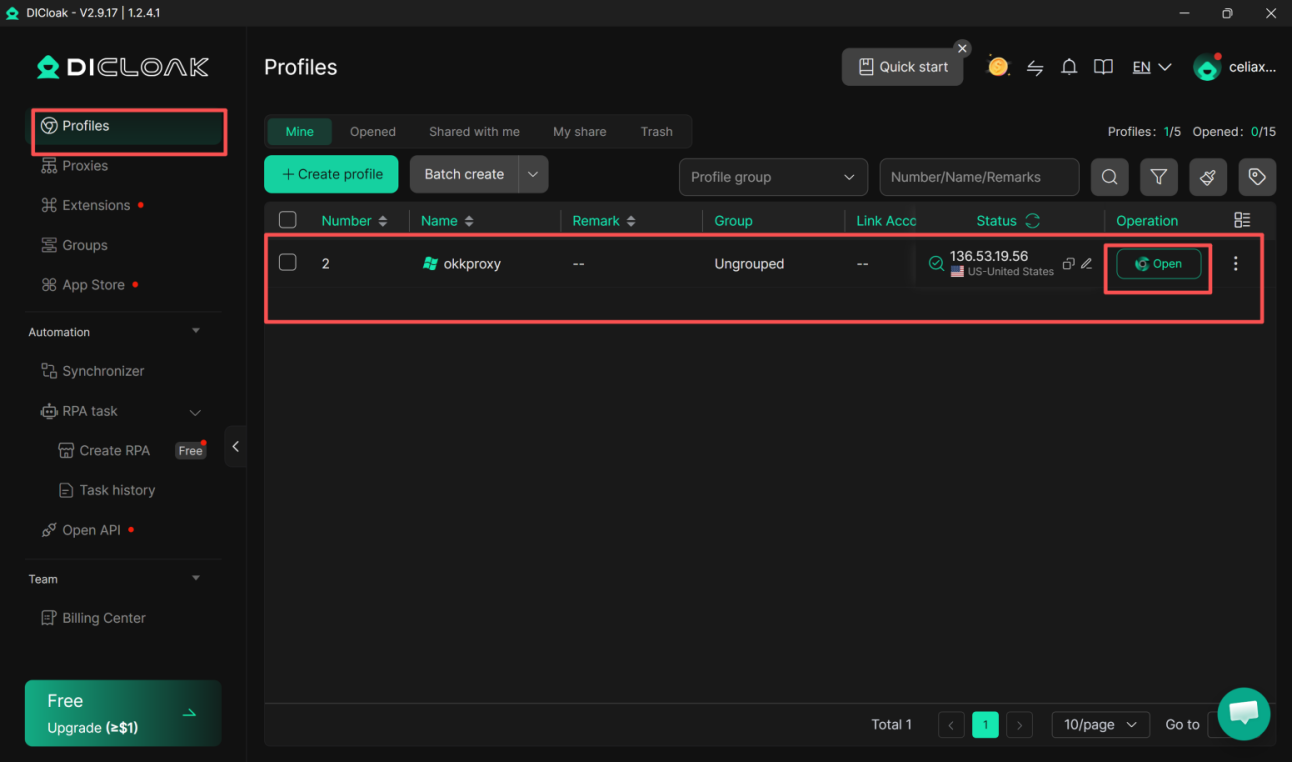Switch to Shared with me tab

pos(474,131)
